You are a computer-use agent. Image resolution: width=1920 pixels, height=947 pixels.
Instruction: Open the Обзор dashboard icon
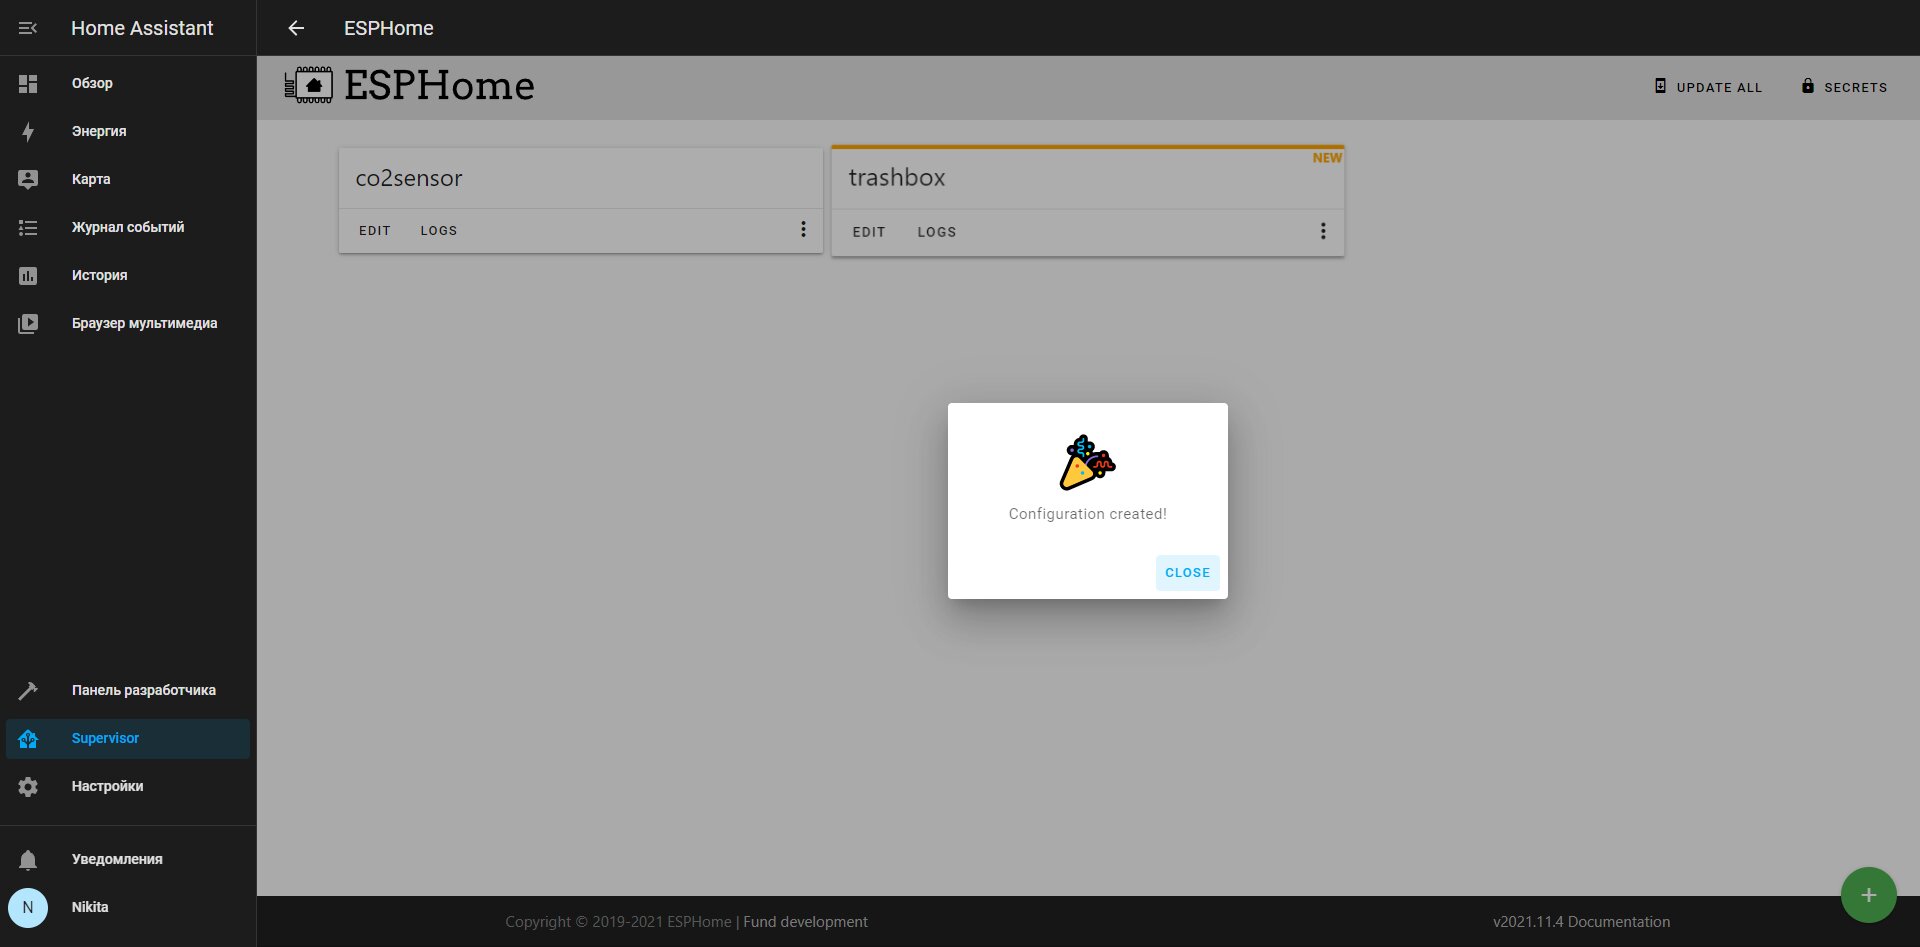coord(28,84)
